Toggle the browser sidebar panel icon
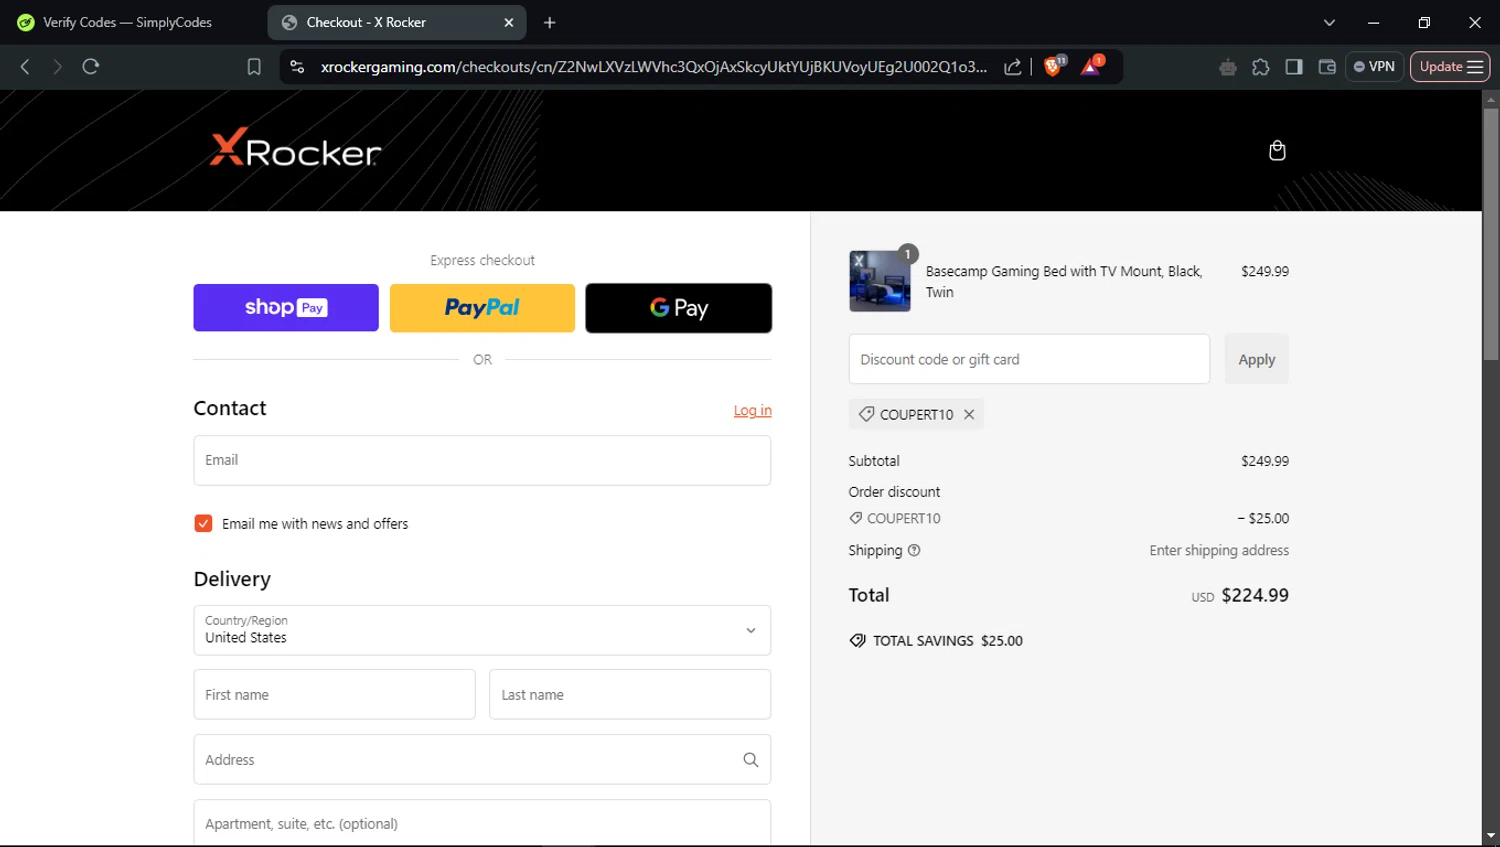This screenshot has height=847, width=1500. tap(1294, 67)
